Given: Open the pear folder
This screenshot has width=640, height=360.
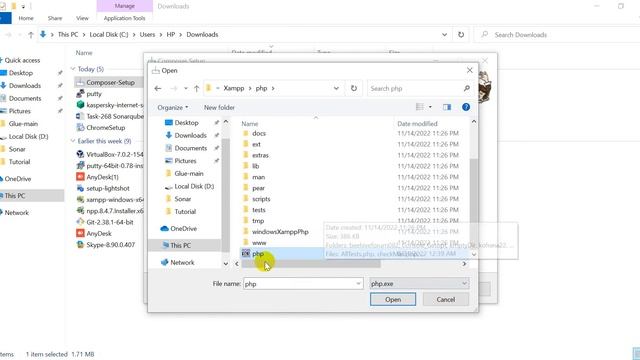Looking at the screenshot, I should click(x=258, y=188).
